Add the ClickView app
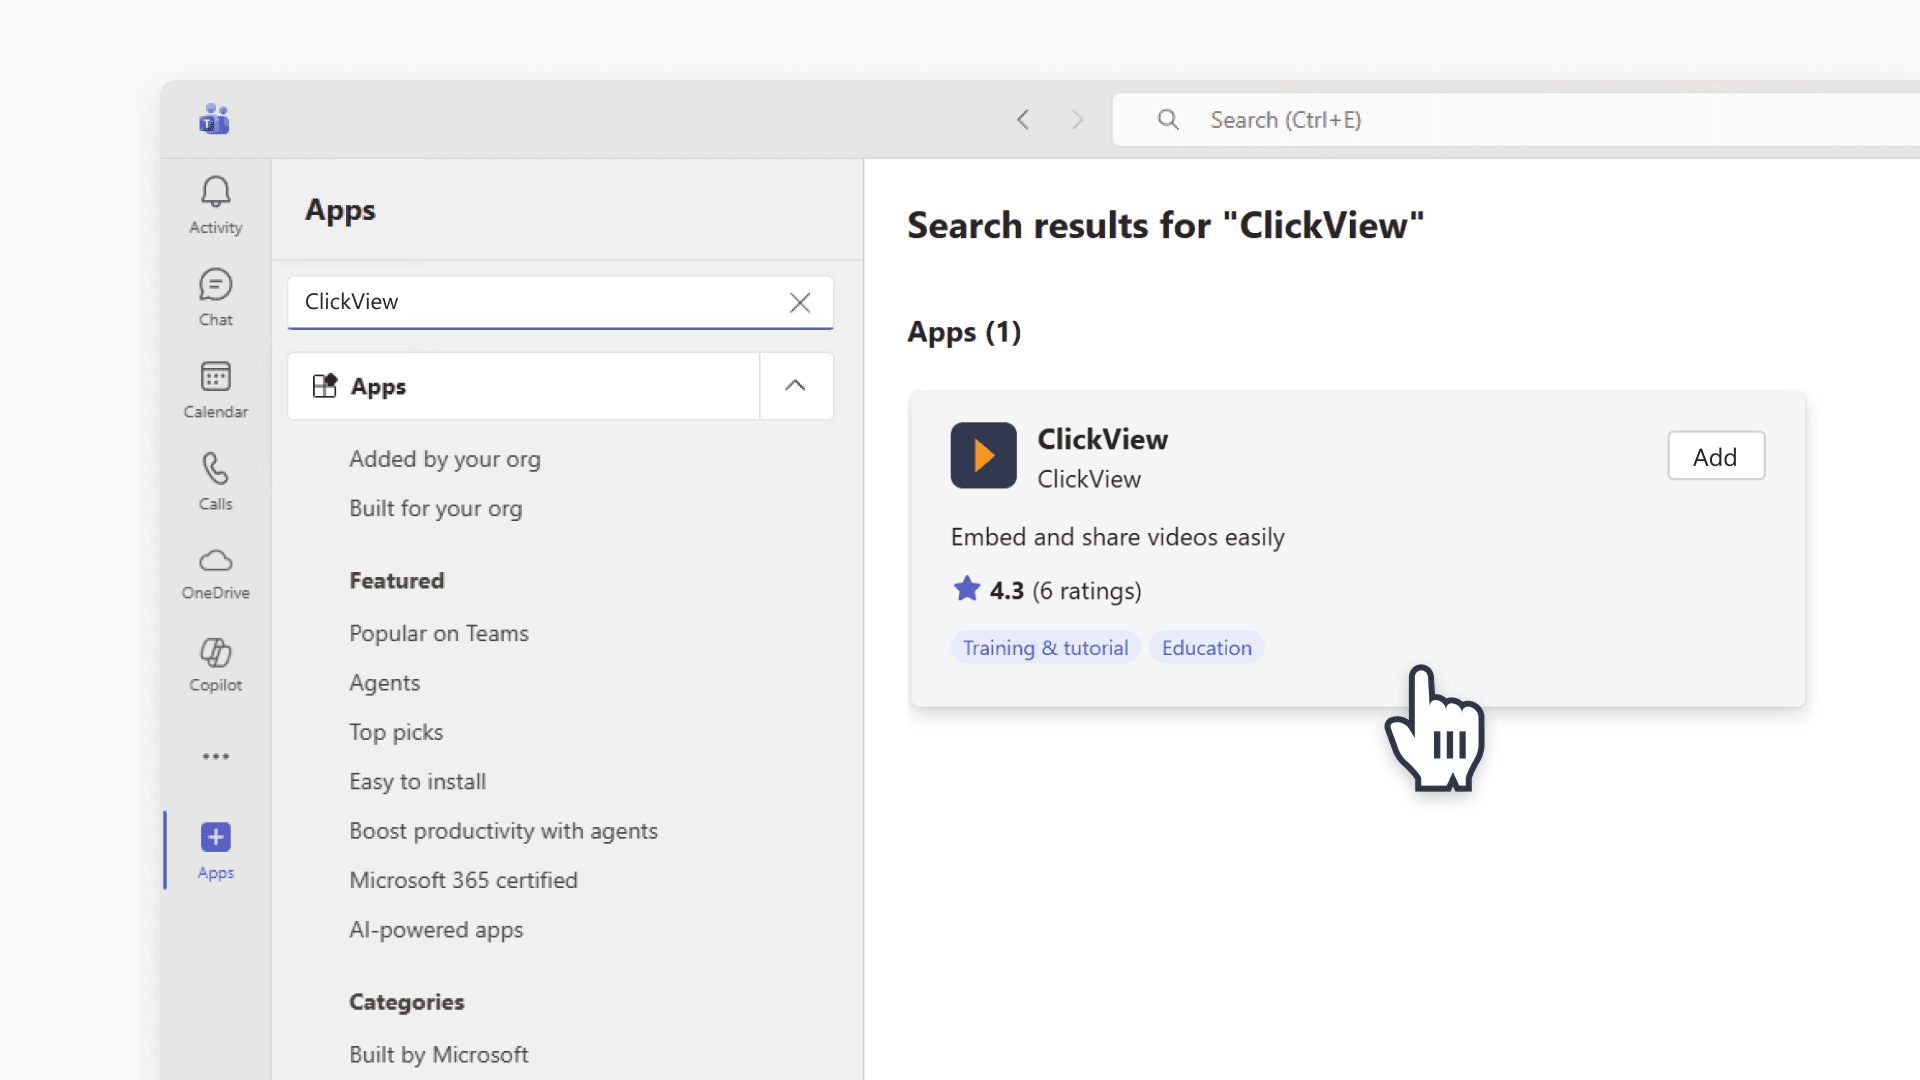 1715,455
